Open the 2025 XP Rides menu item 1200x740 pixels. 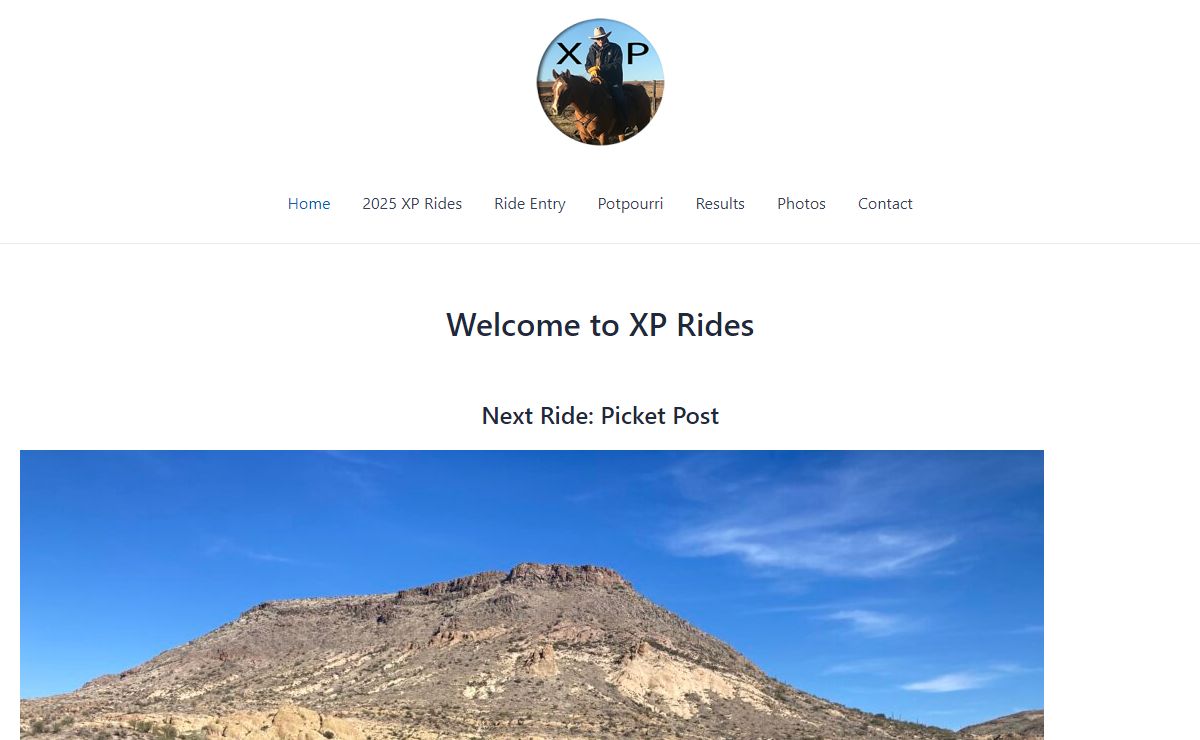412,204
